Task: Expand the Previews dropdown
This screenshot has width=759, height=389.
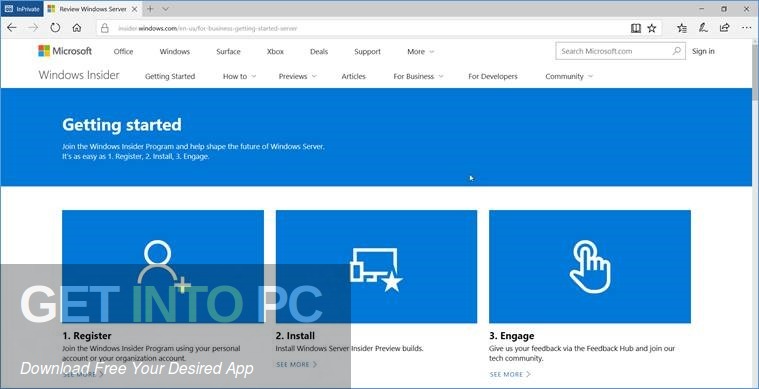Action: 298,76
